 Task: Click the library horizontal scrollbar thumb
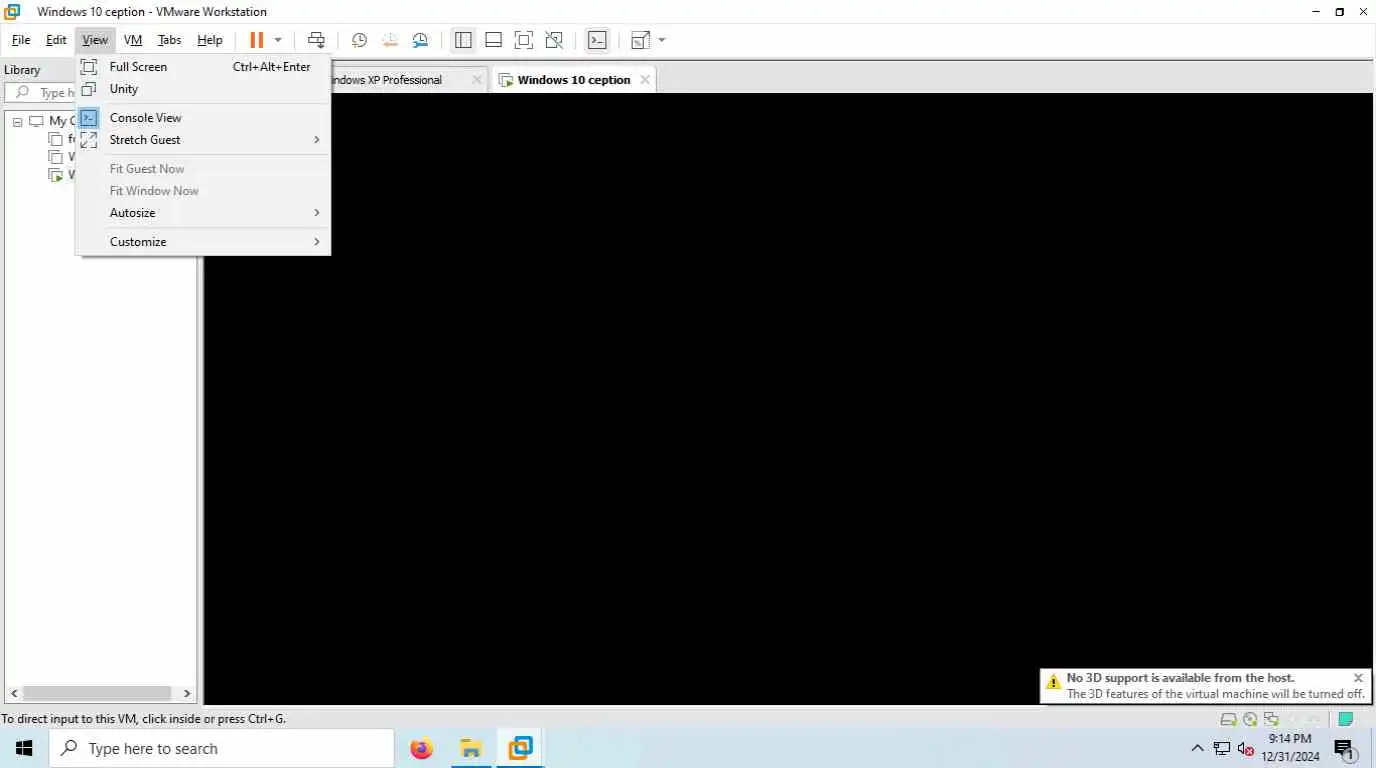[97, 693]
